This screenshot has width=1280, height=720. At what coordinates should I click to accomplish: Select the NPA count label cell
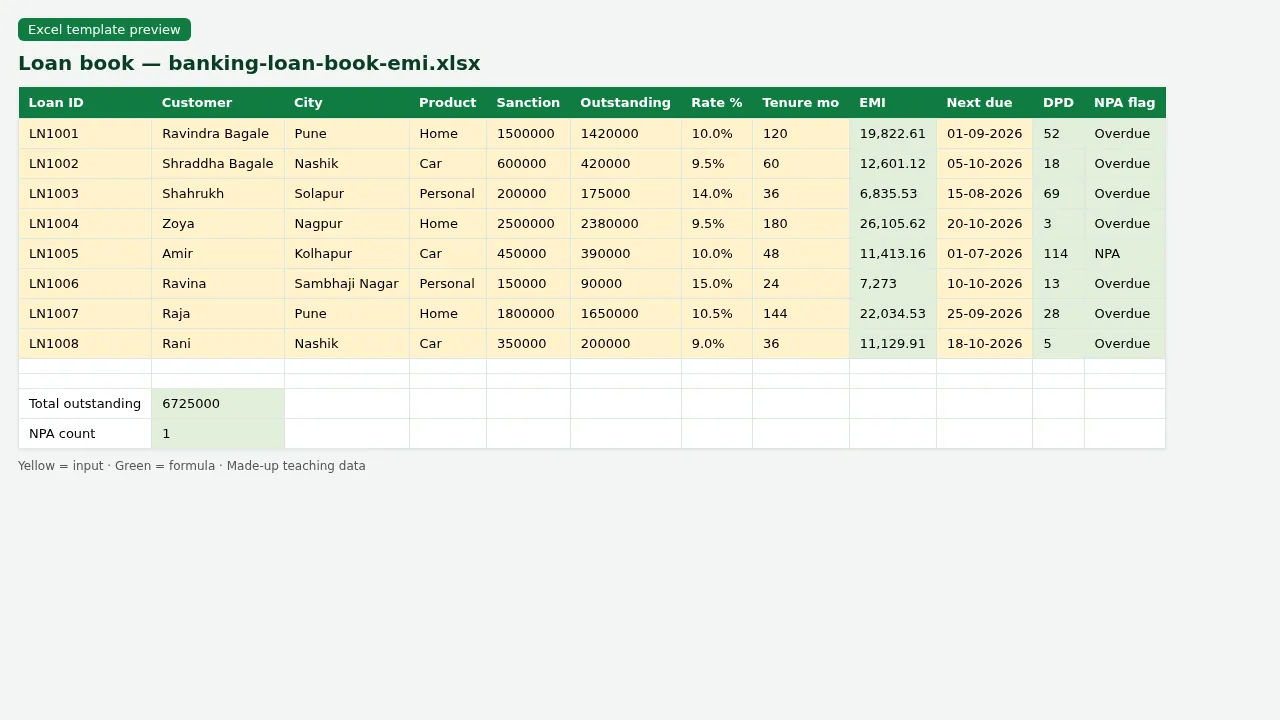(85, 434)
